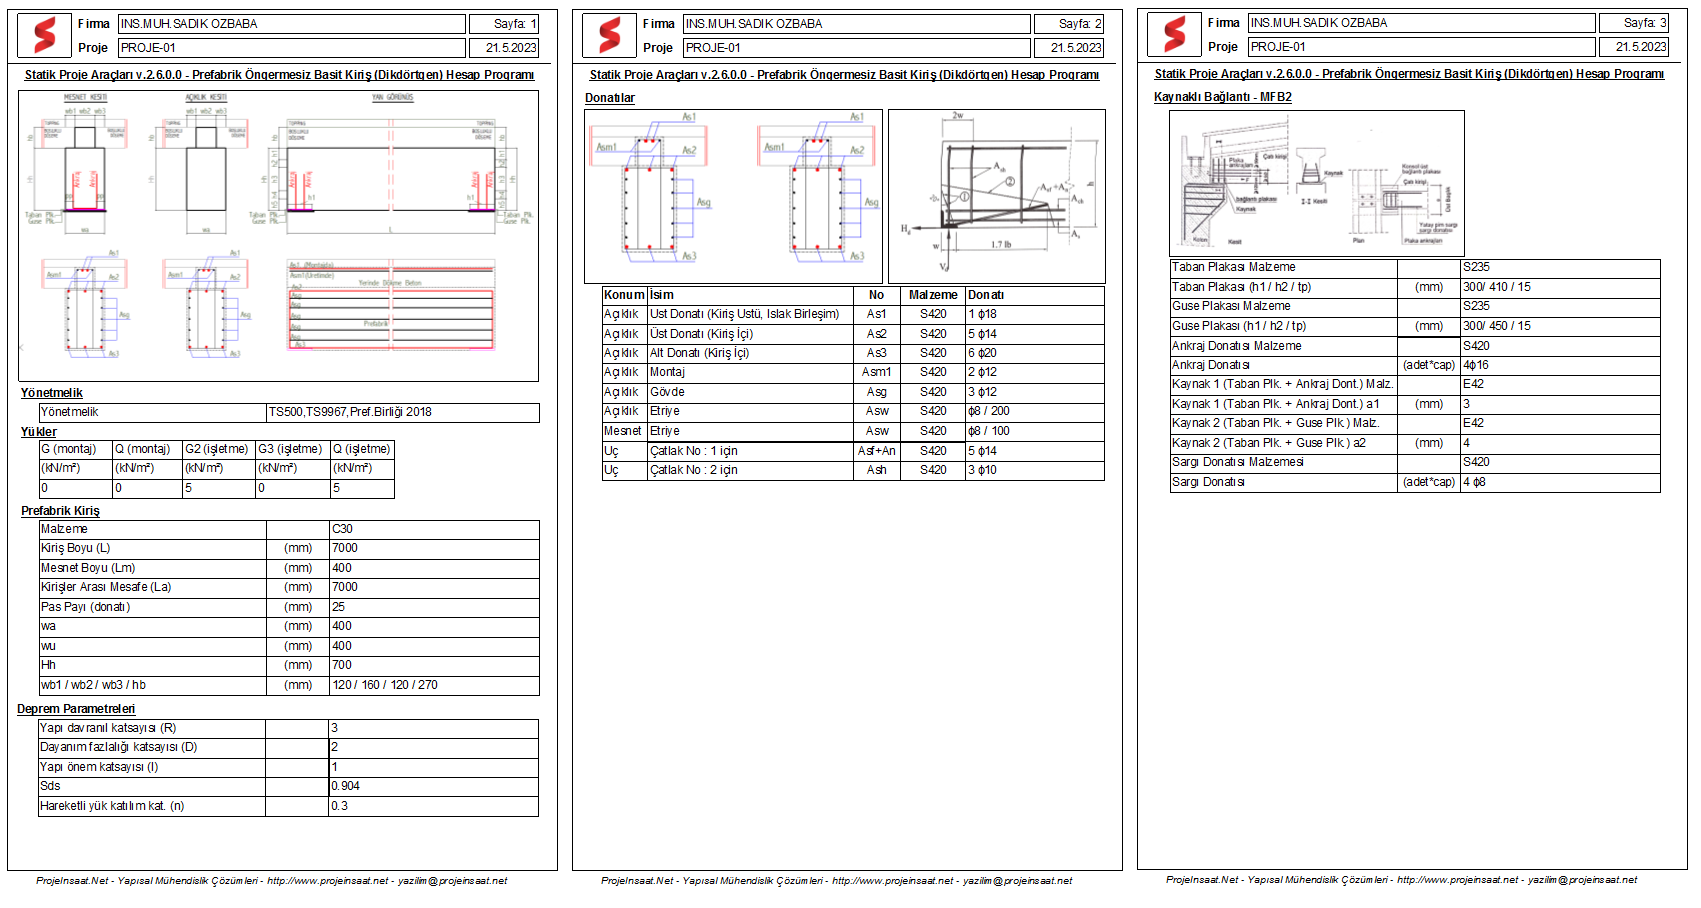Open the projeinsaat.net website link in page 2 footer
1701x908 pixels.
point(892,881)
